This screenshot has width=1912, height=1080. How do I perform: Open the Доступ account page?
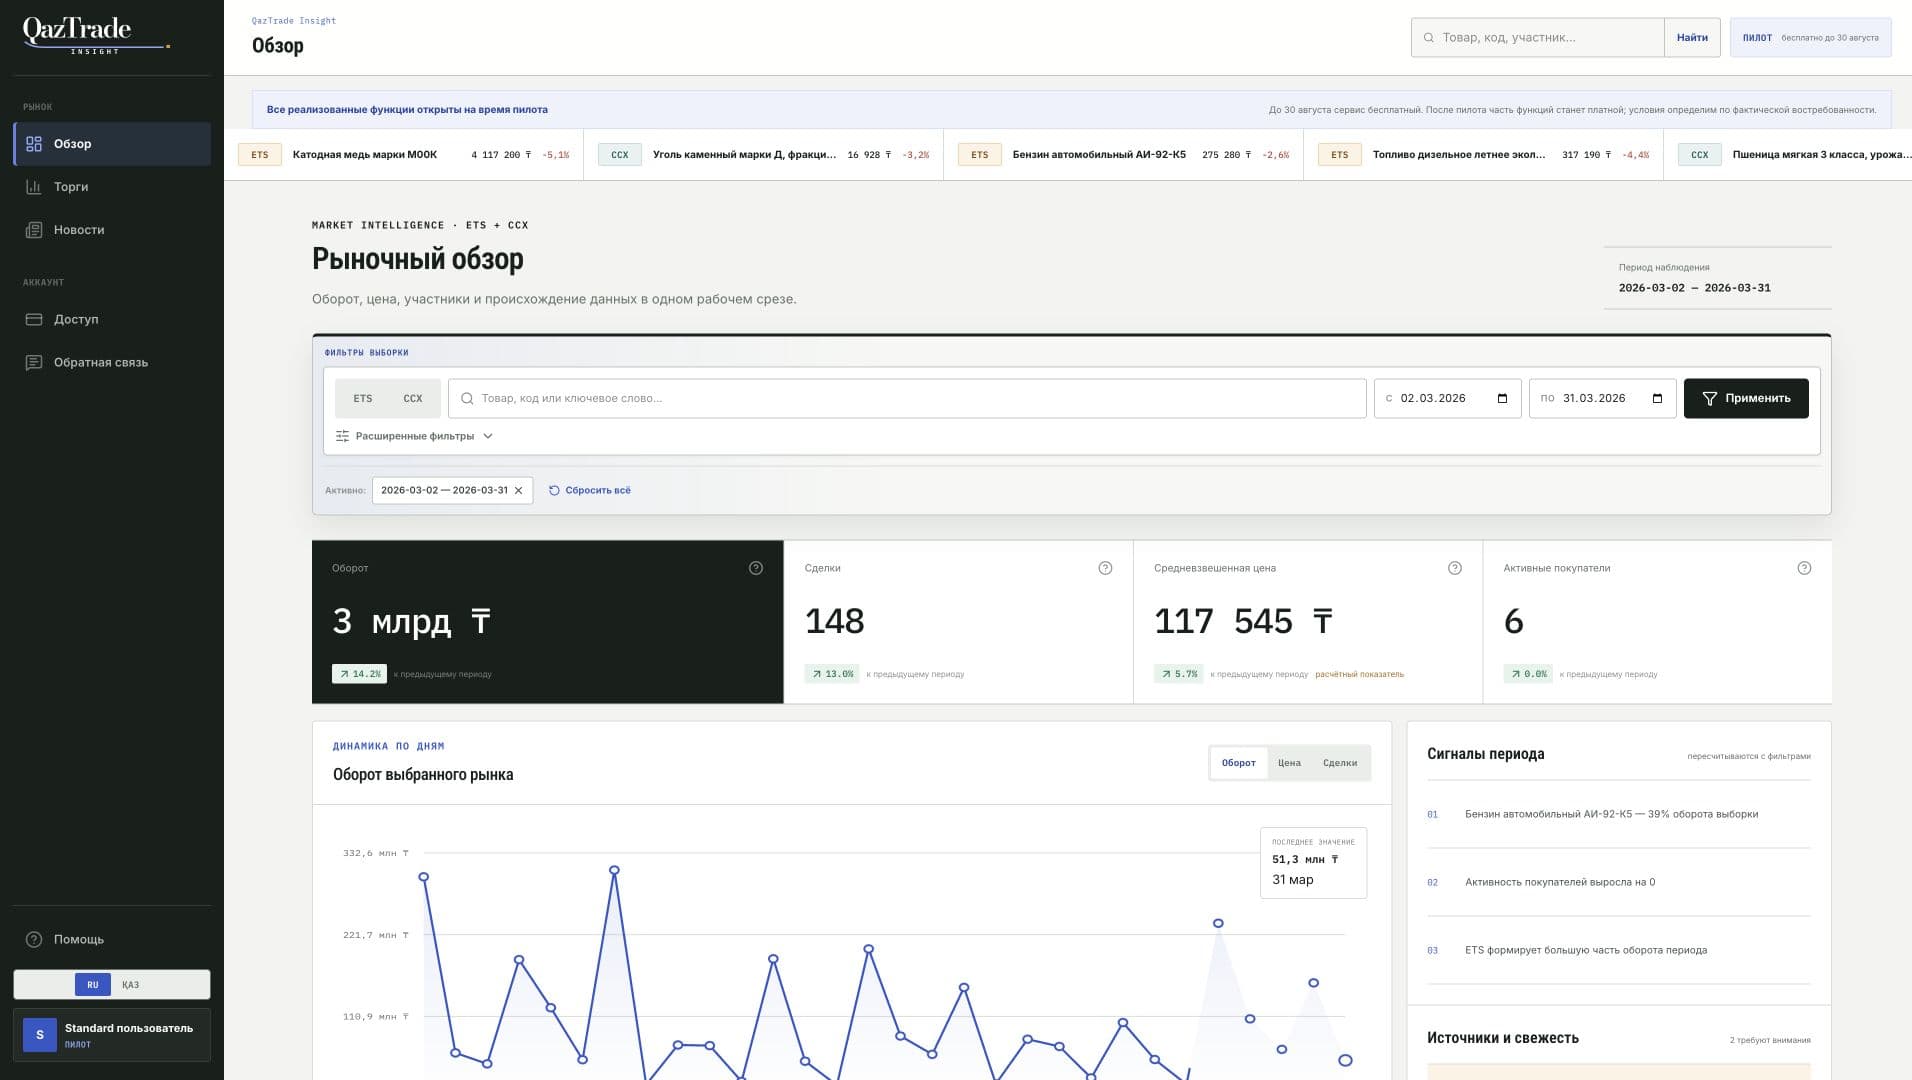[x=112, y=320]
